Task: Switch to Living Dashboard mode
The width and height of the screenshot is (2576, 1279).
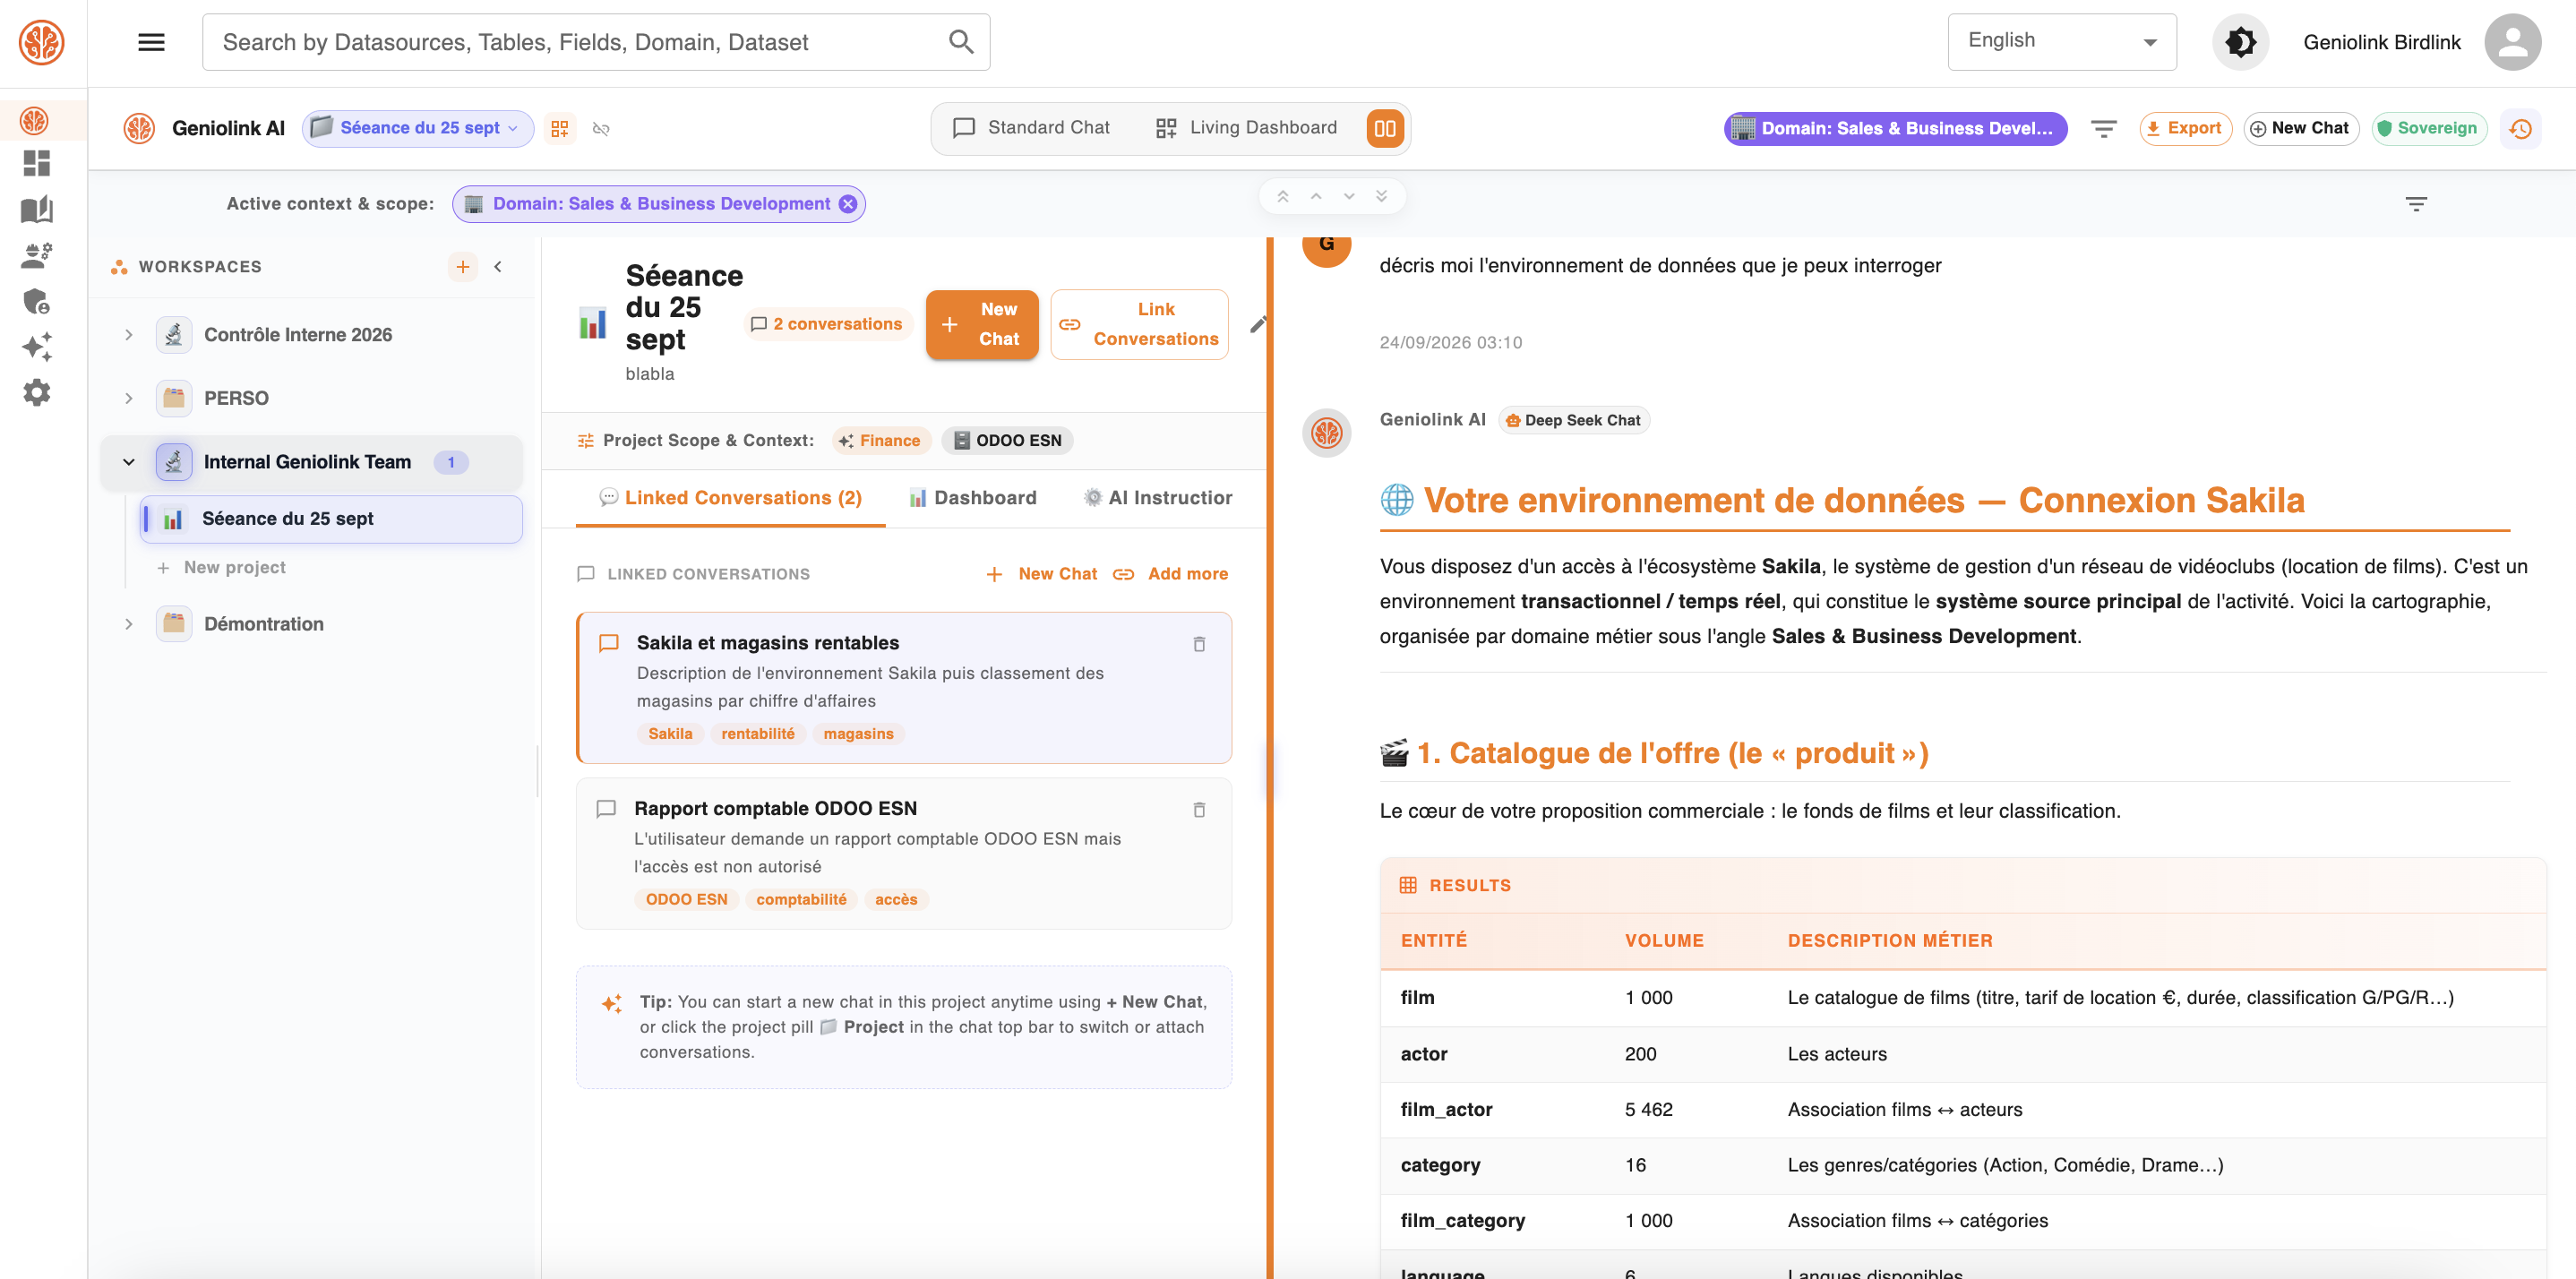Action: point(1246,128)
